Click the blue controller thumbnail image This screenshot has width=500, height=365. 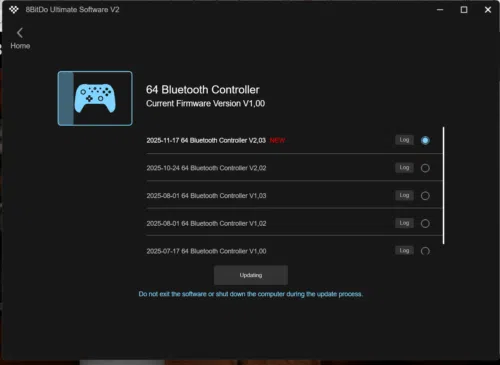click(x=95, y=98)
